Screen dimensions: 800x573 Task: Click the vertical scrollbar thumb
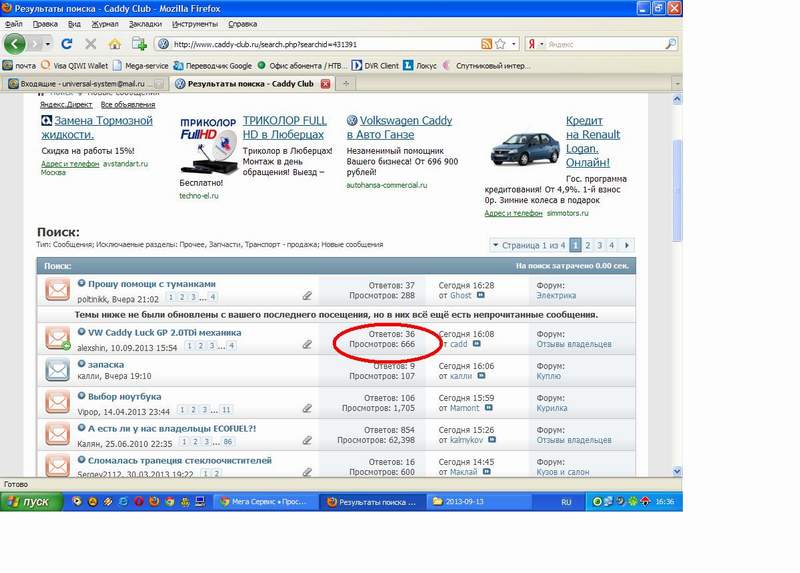pos(677,191)
